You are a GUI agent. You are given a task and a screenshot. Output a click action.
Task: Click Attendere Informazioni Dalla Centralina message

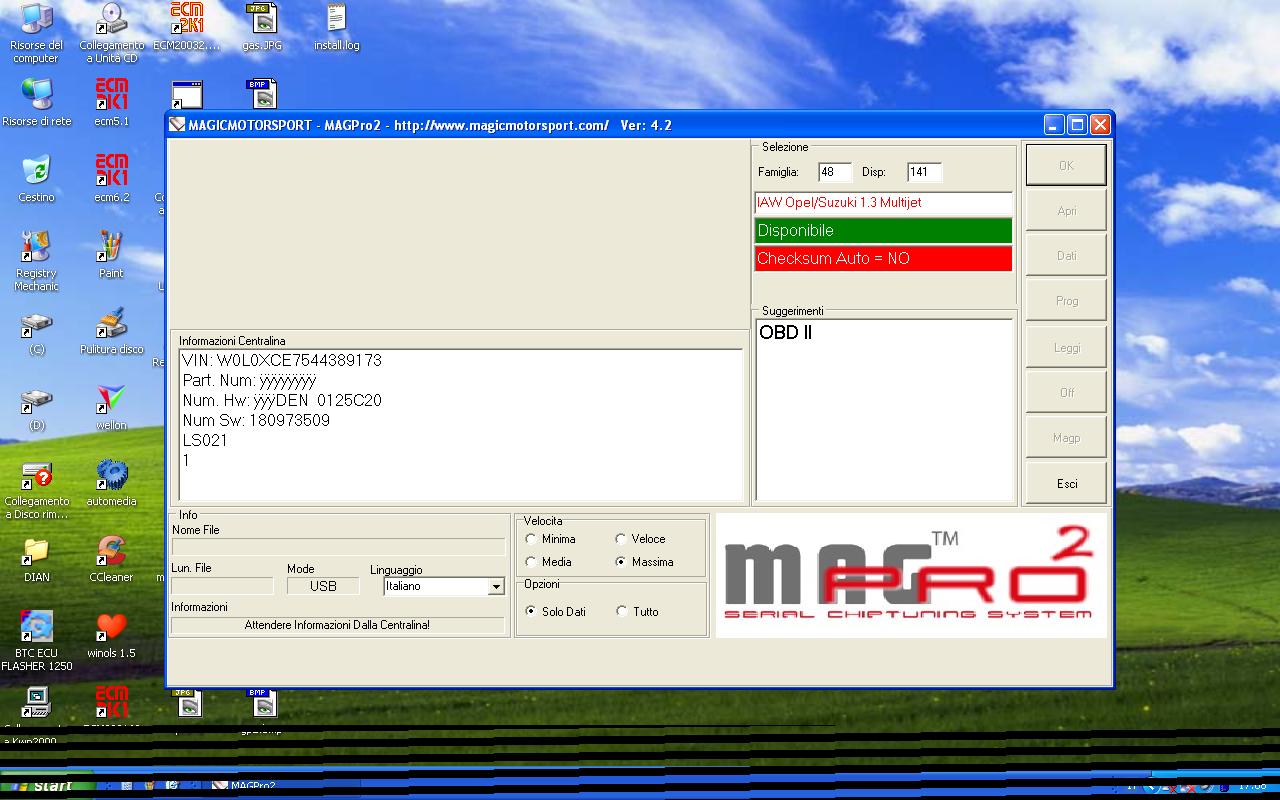337,625
